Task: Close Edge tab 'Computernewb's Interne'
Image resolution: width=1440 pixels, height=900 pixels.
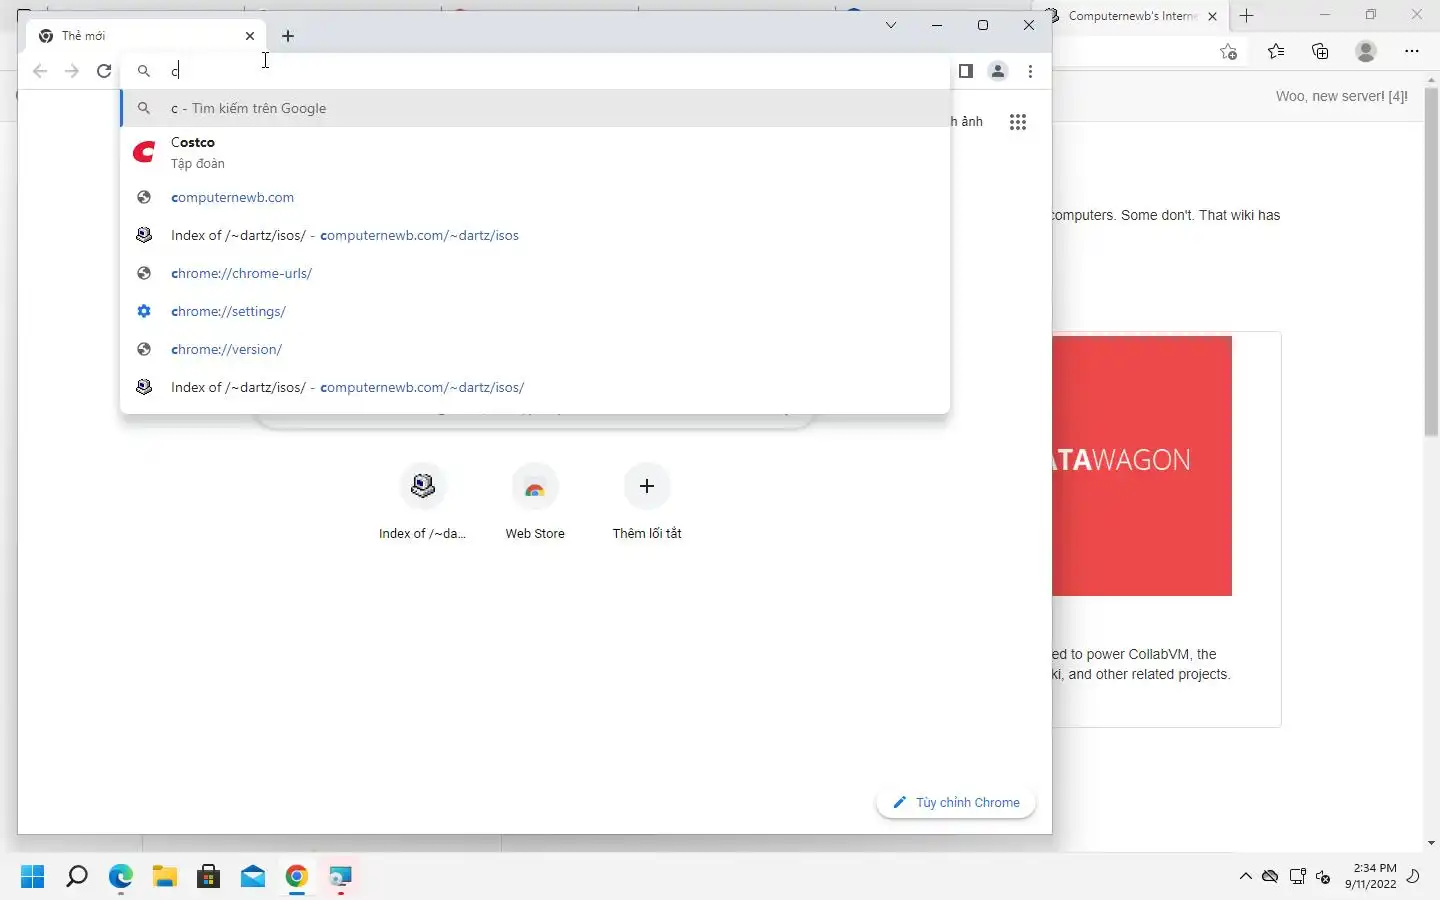Action: click(1212, 16)
